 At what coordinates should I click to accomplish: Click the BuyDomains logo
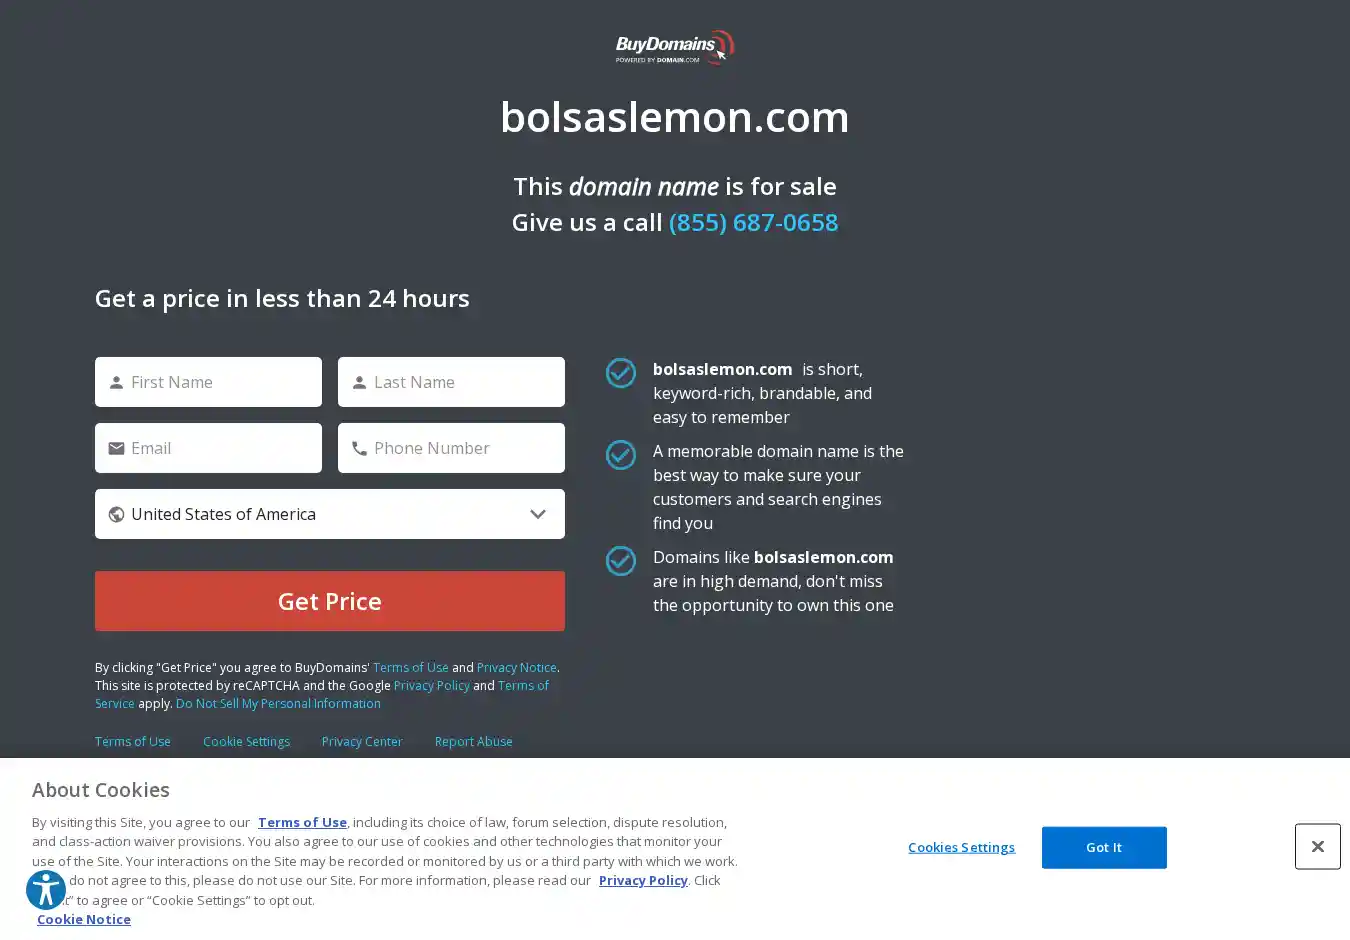click(x=674, y=47)
